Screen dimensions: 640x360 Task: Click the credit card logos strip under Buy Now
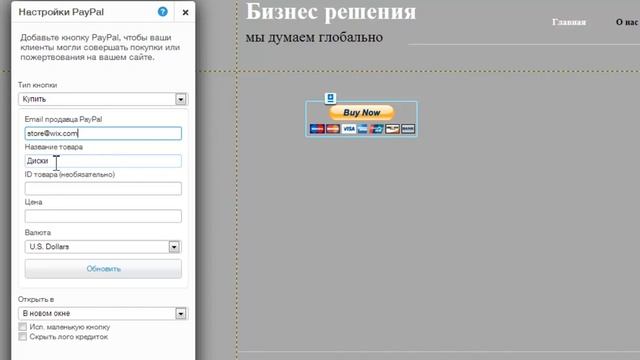click(362, 129)
